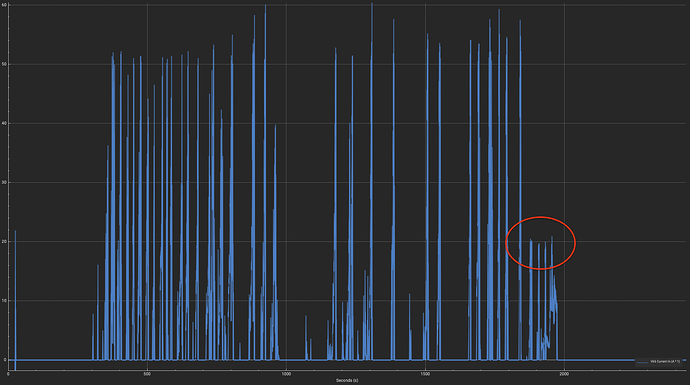This screenshot has width=690, height=385.
Task: Click the "1500" x-axis tick label
Action: click(x=425, y=374)
